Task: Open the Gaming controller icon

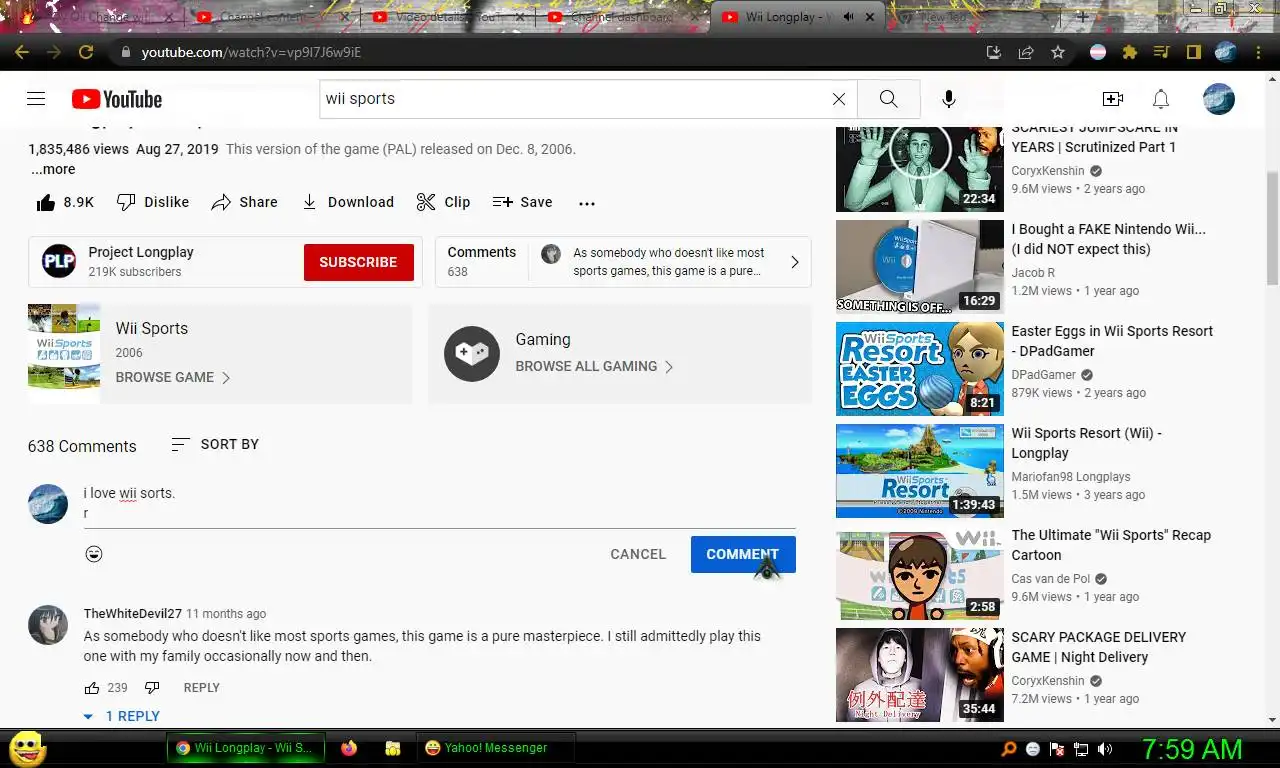Action: click(x=472, y=353)
